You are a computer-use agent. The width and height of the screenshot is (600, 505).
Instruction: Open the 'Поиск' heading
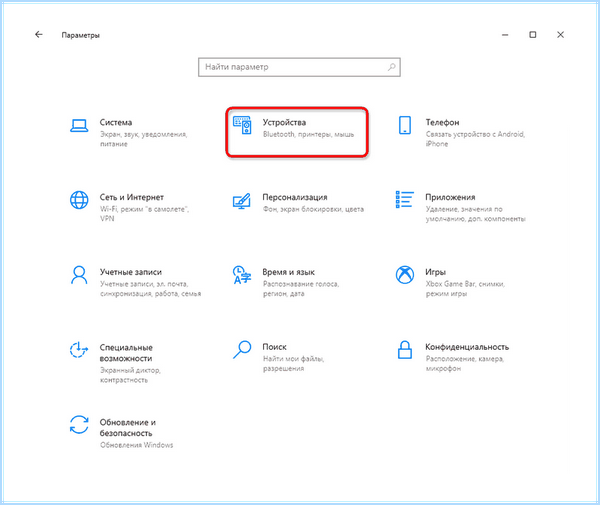[274, 347]
